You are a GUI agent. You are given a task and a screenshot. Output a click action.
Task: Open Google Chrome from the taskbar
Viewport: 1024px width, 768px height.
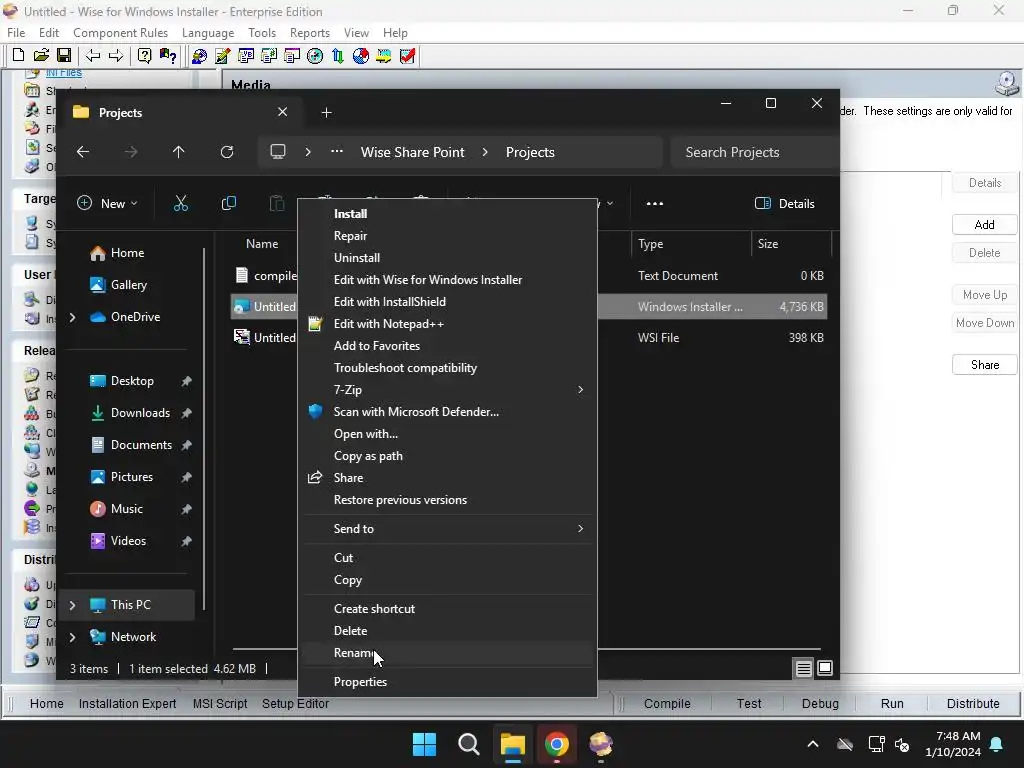[556, 744]
